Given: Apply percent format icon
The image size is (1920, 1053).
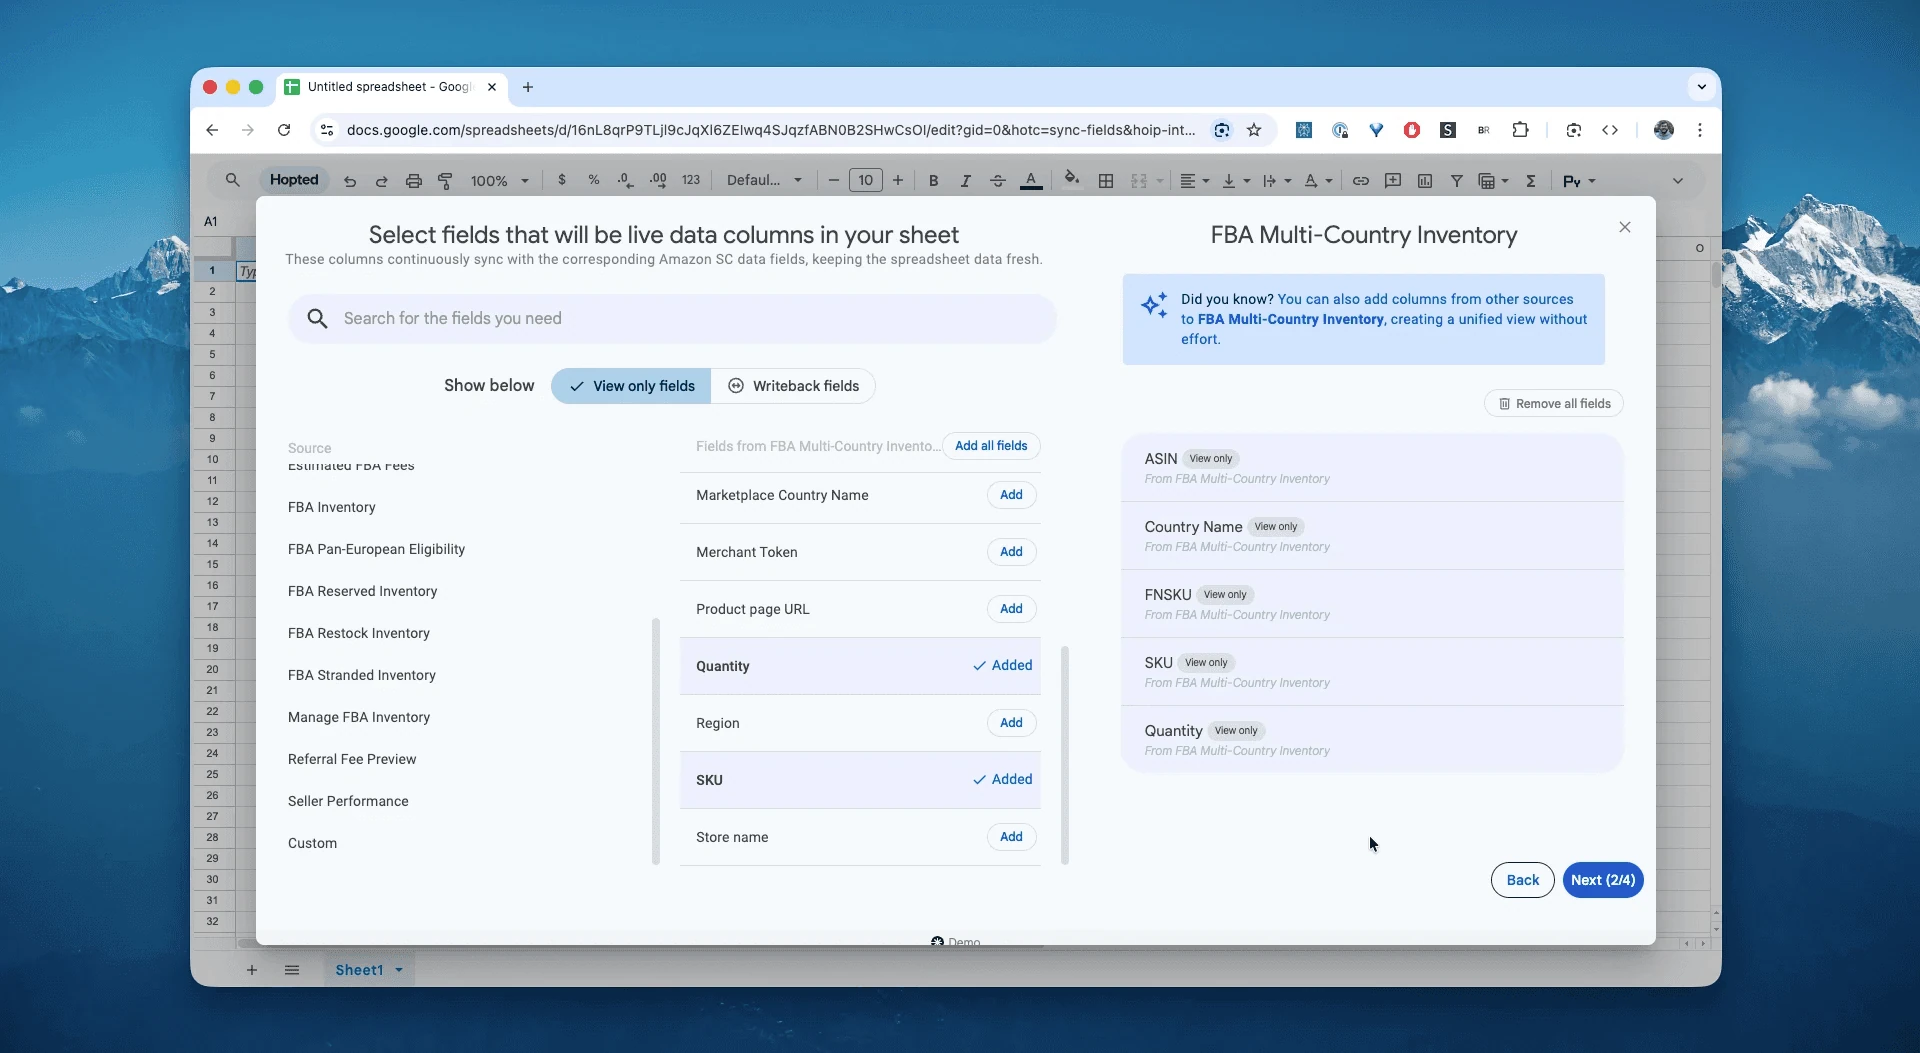Looking at the screenshot, I should click(x=594, y=180).
